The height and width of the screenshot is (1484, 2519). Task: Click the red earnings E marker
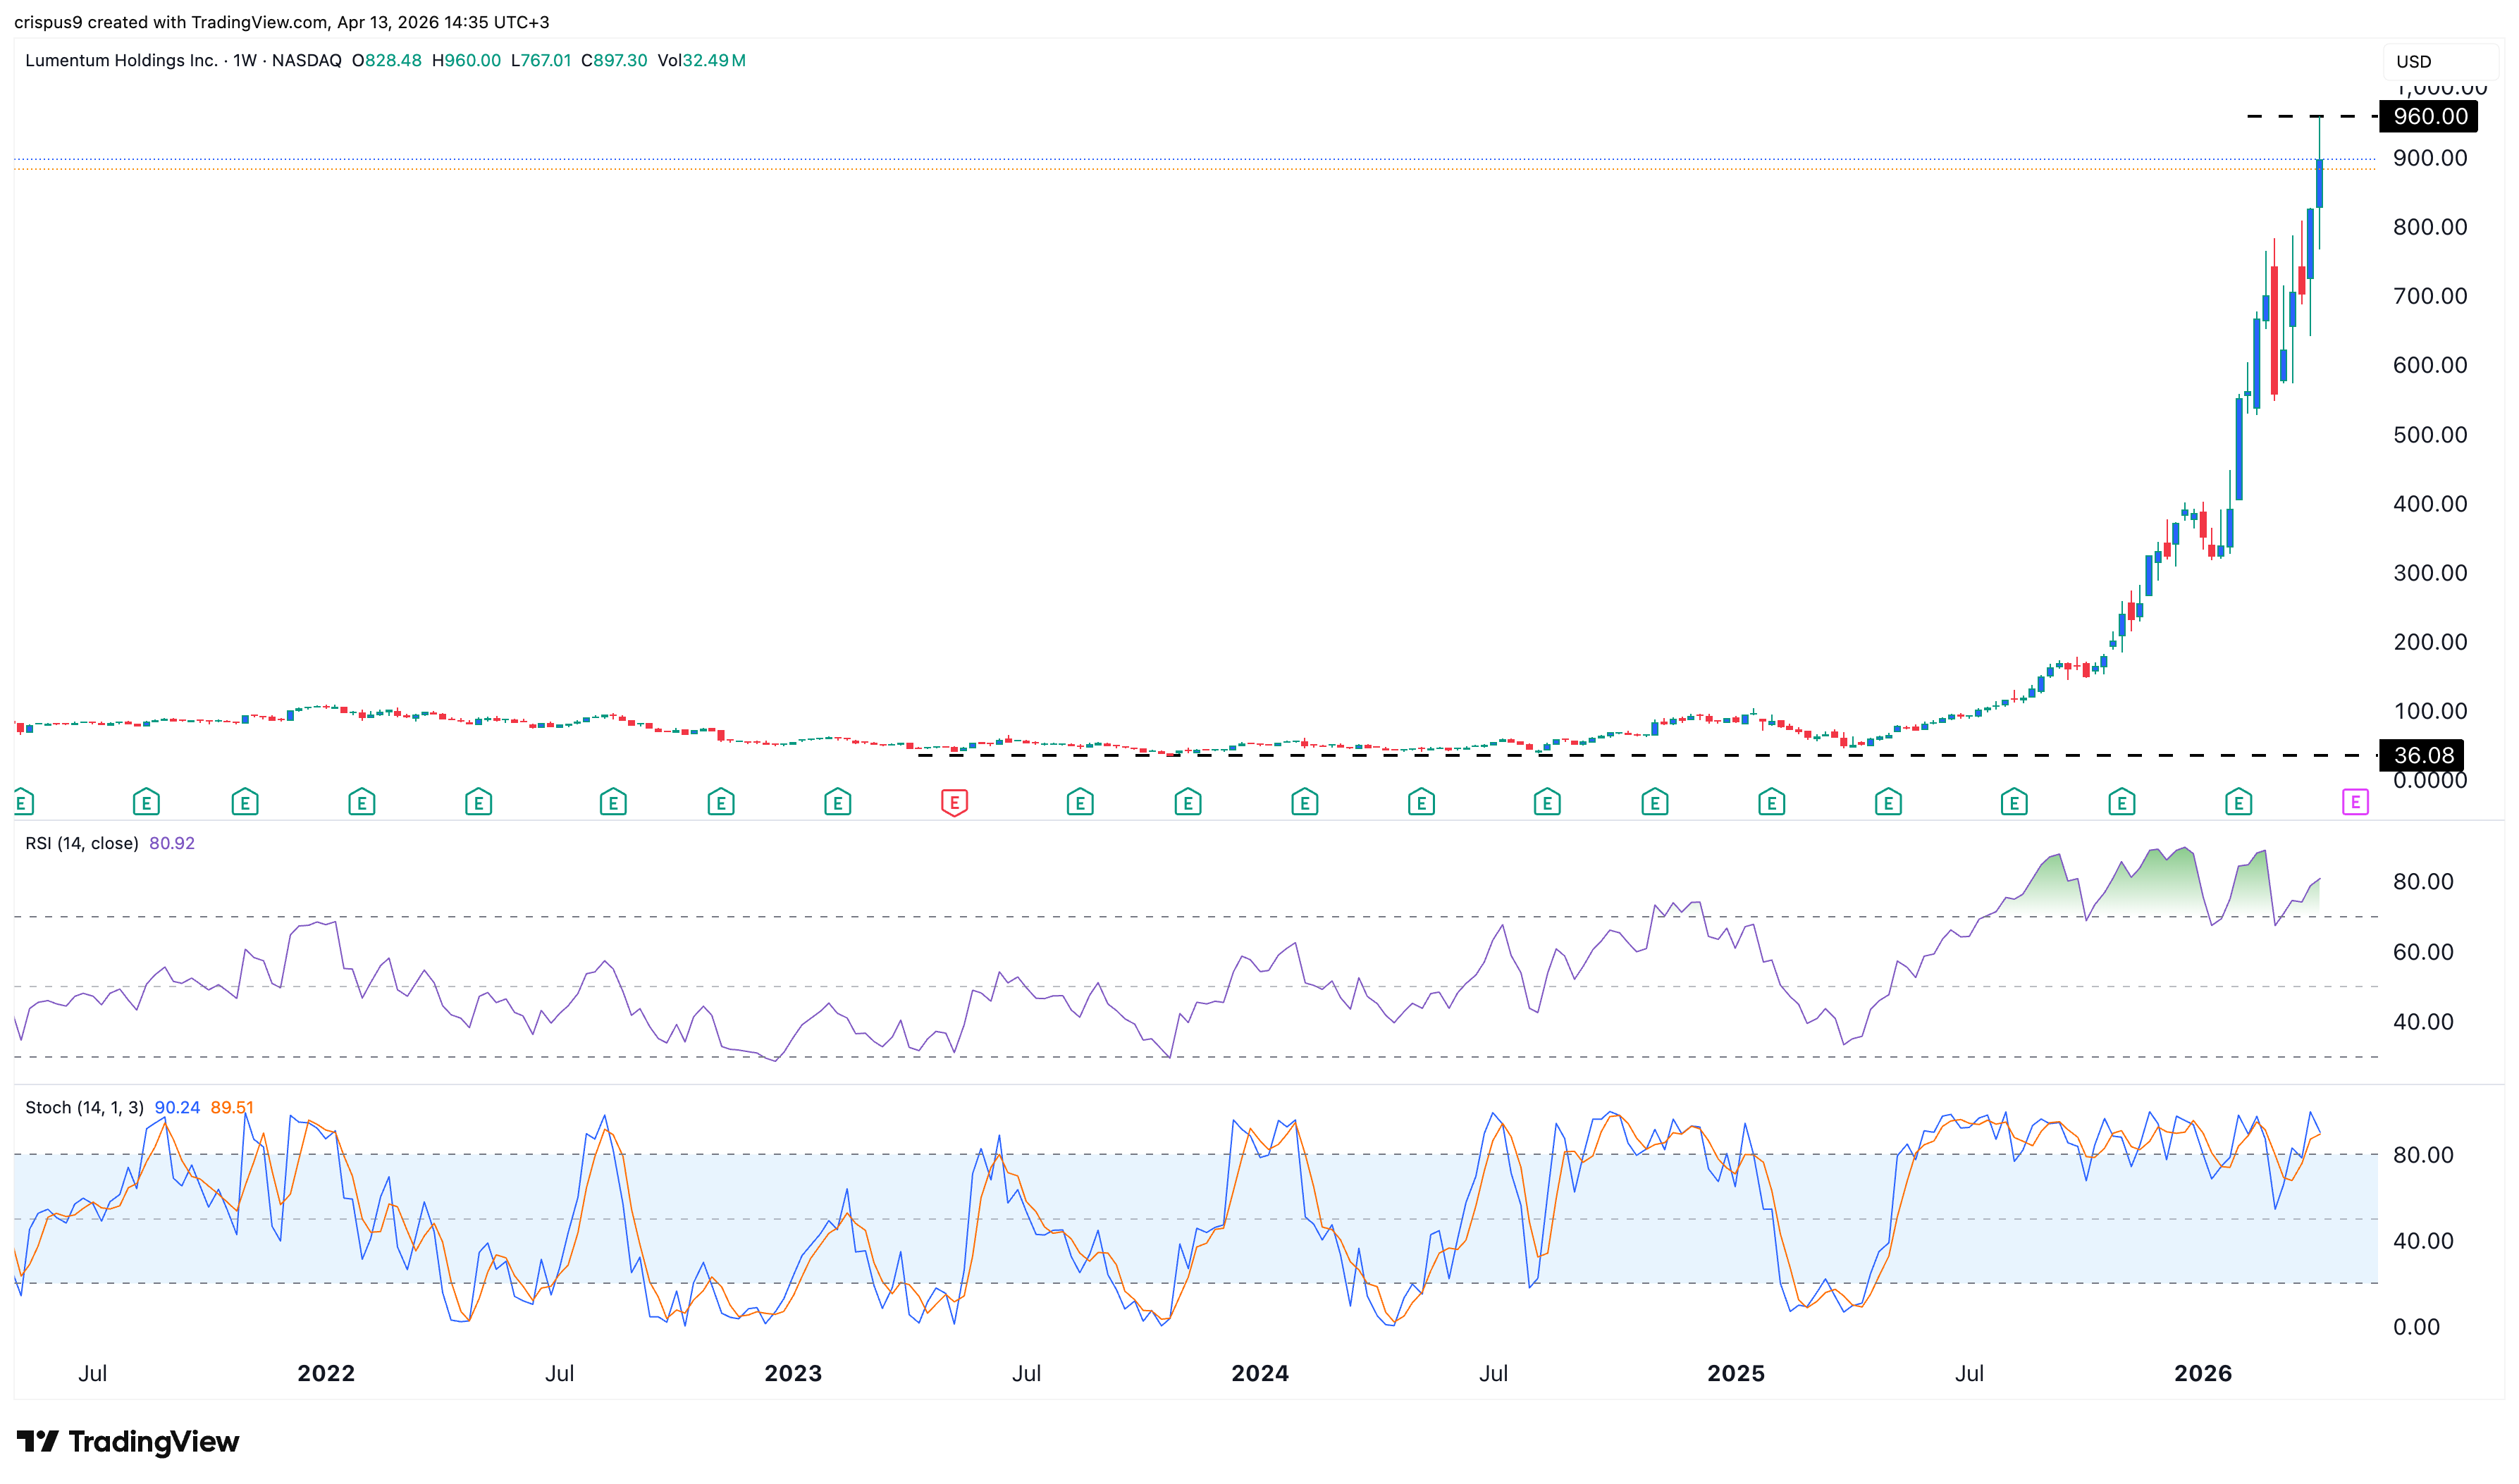click(x=954, y=802)
